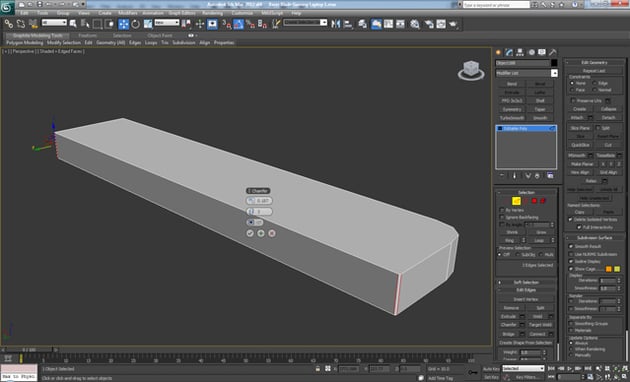Open the Customize menu

pos(242,13)
